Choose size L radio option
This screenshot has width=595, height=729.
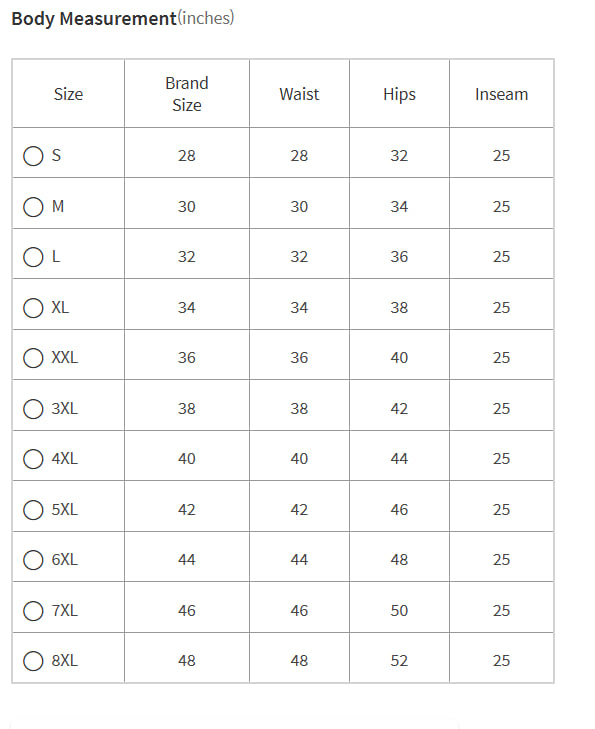(33, 257)
